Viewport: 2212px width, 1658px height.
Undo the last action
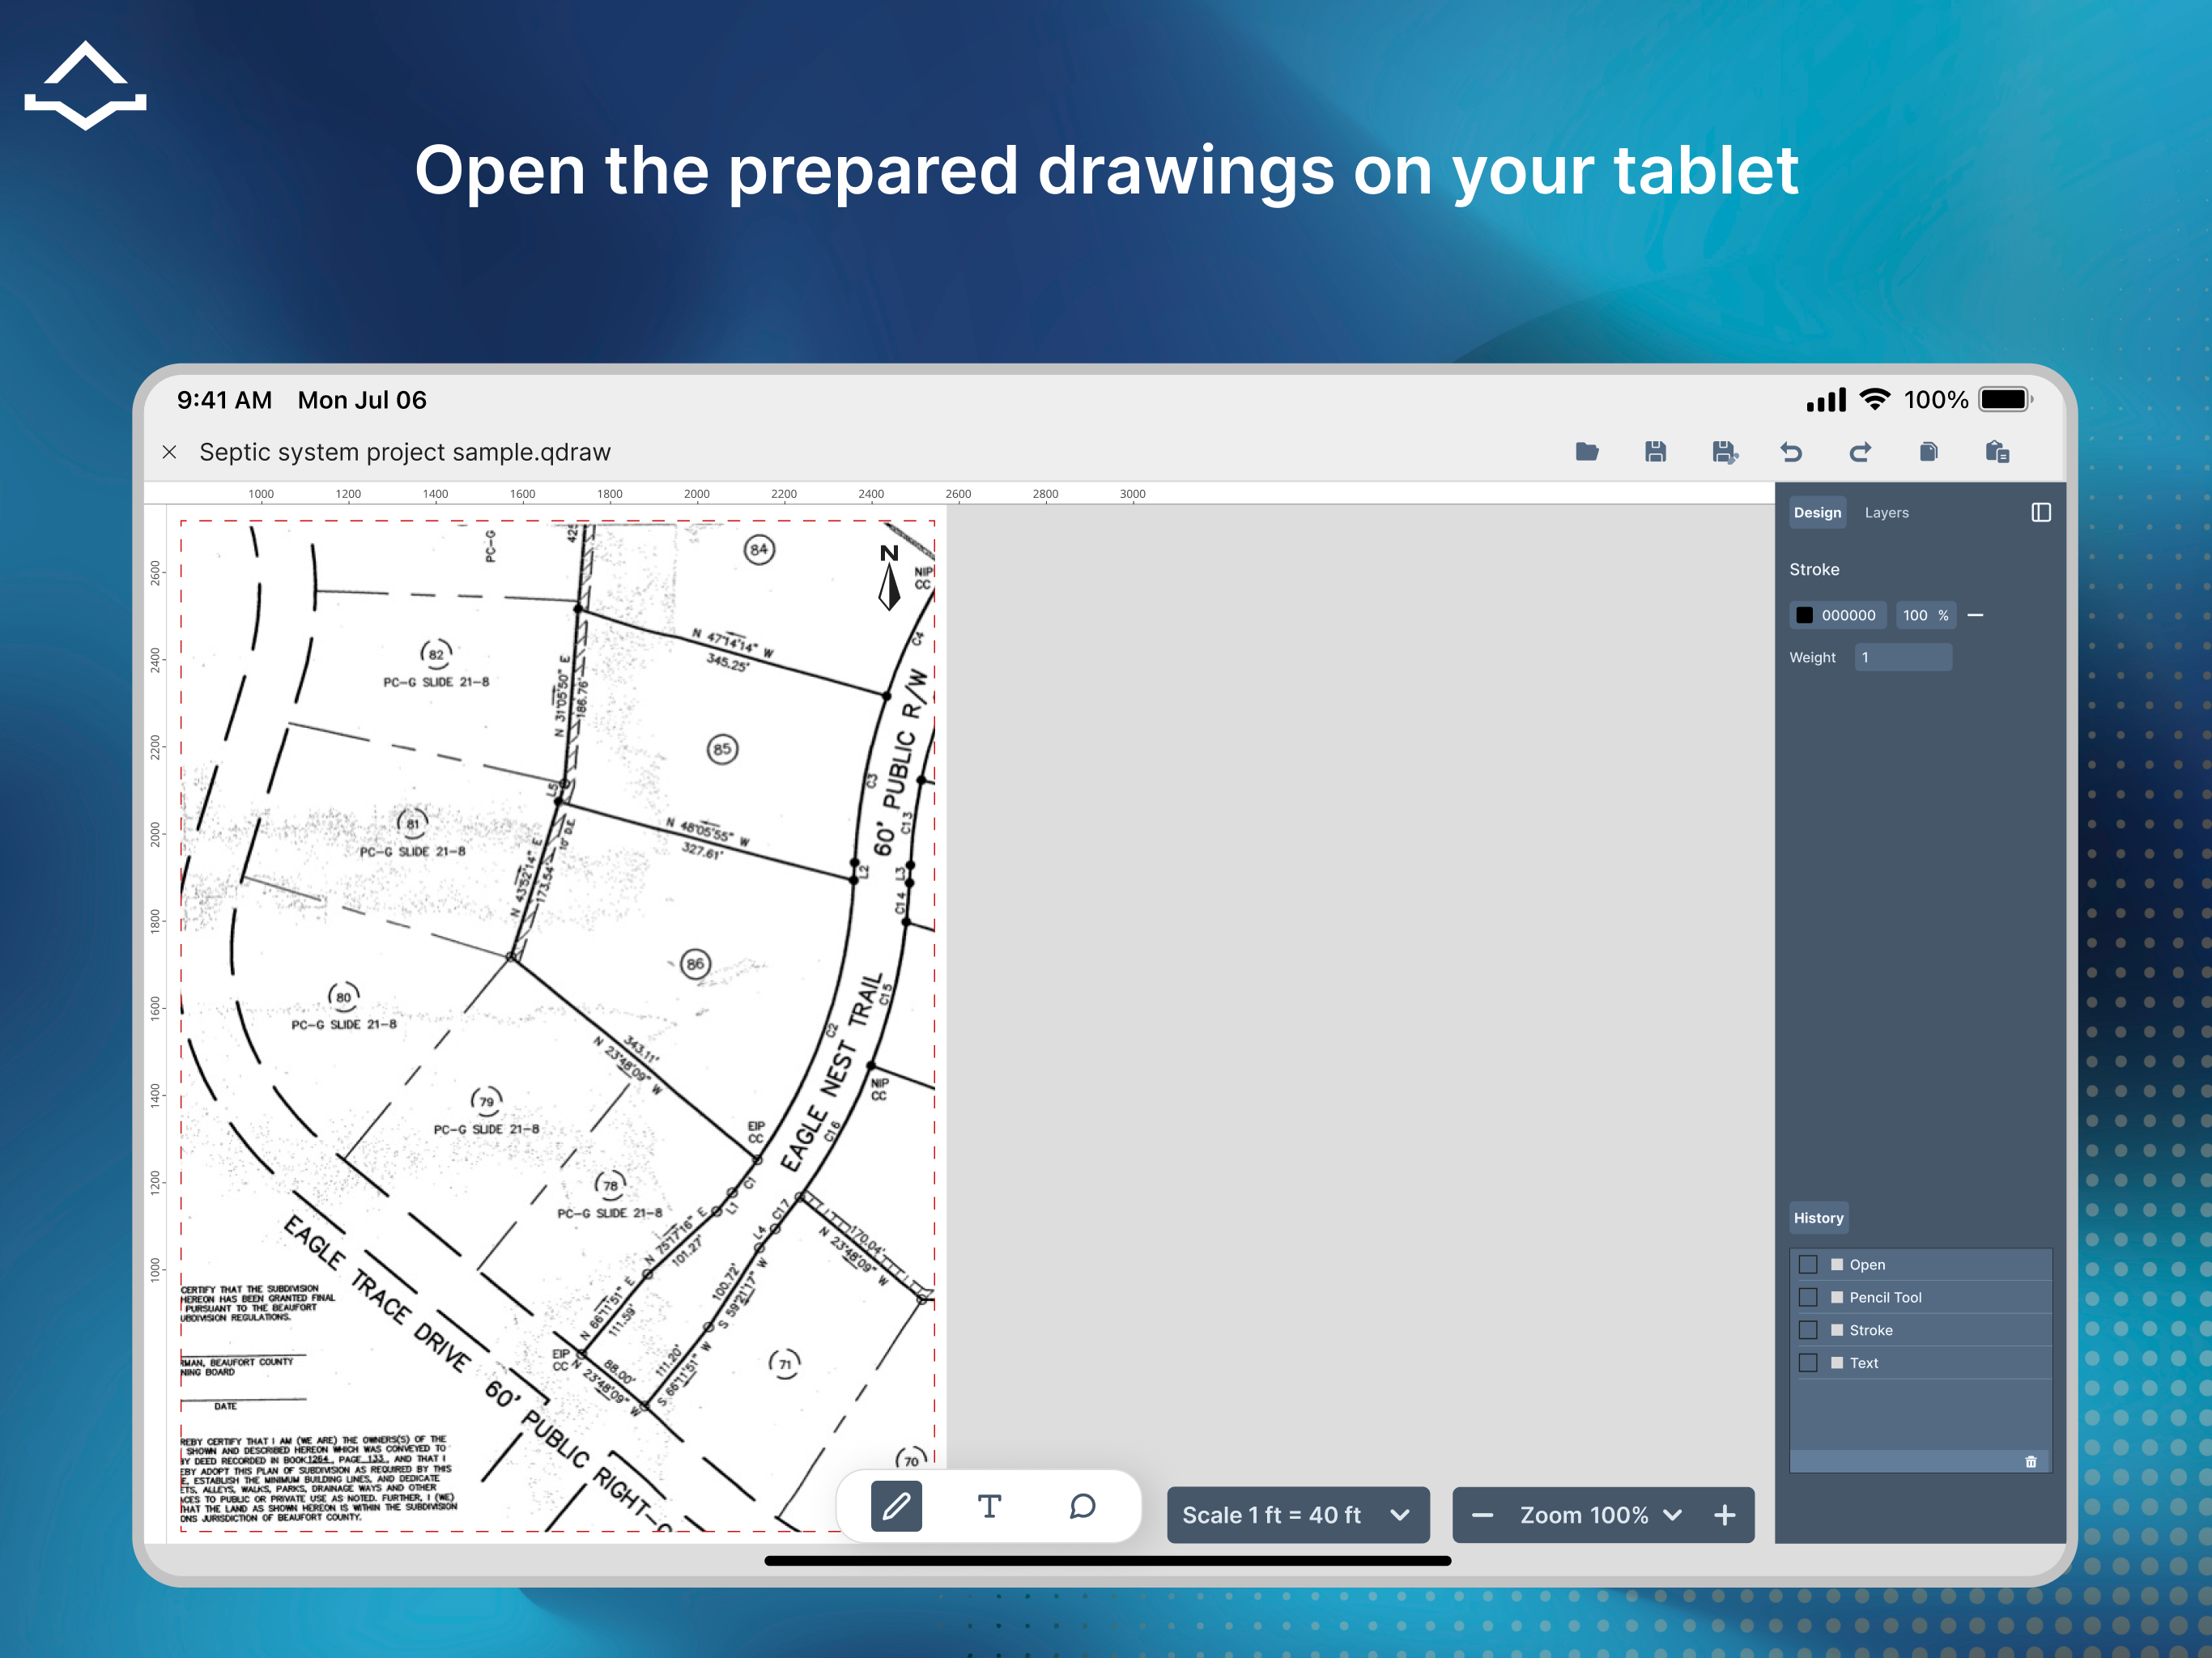pyautogui.click(x=1791, y=452)
